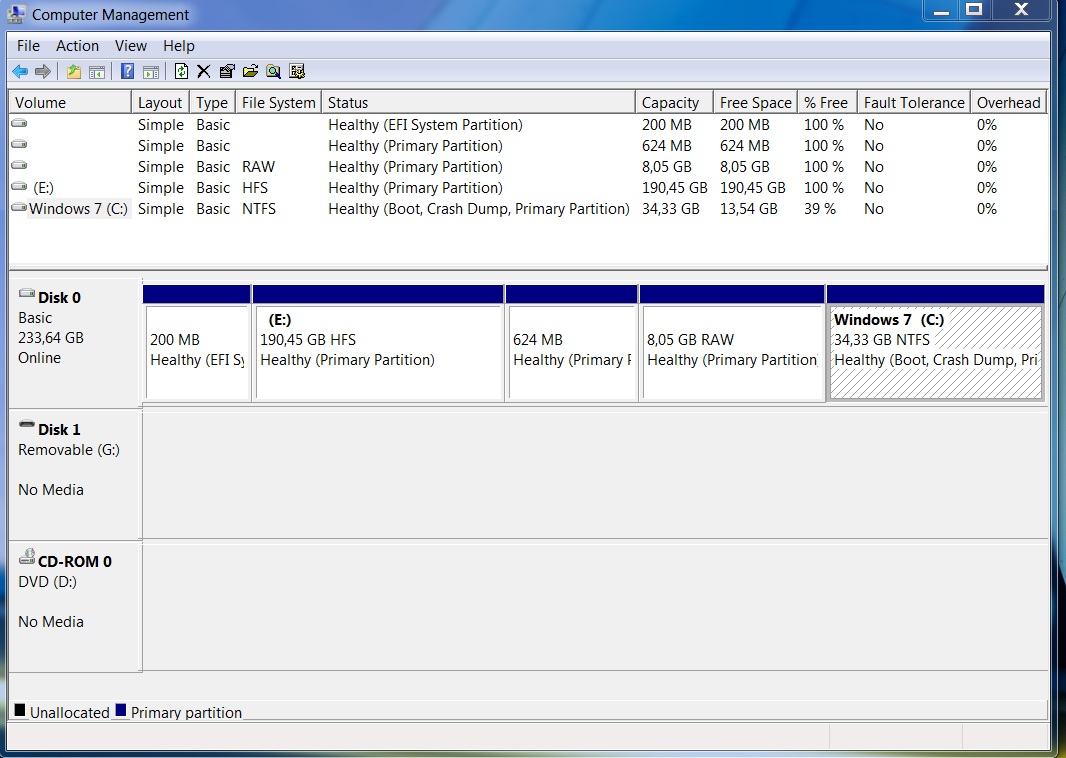Image resolution: width=1066 pixels, height=758 pixels.
Task: Sort by the Status column header
Action: (x=479, y=103)
